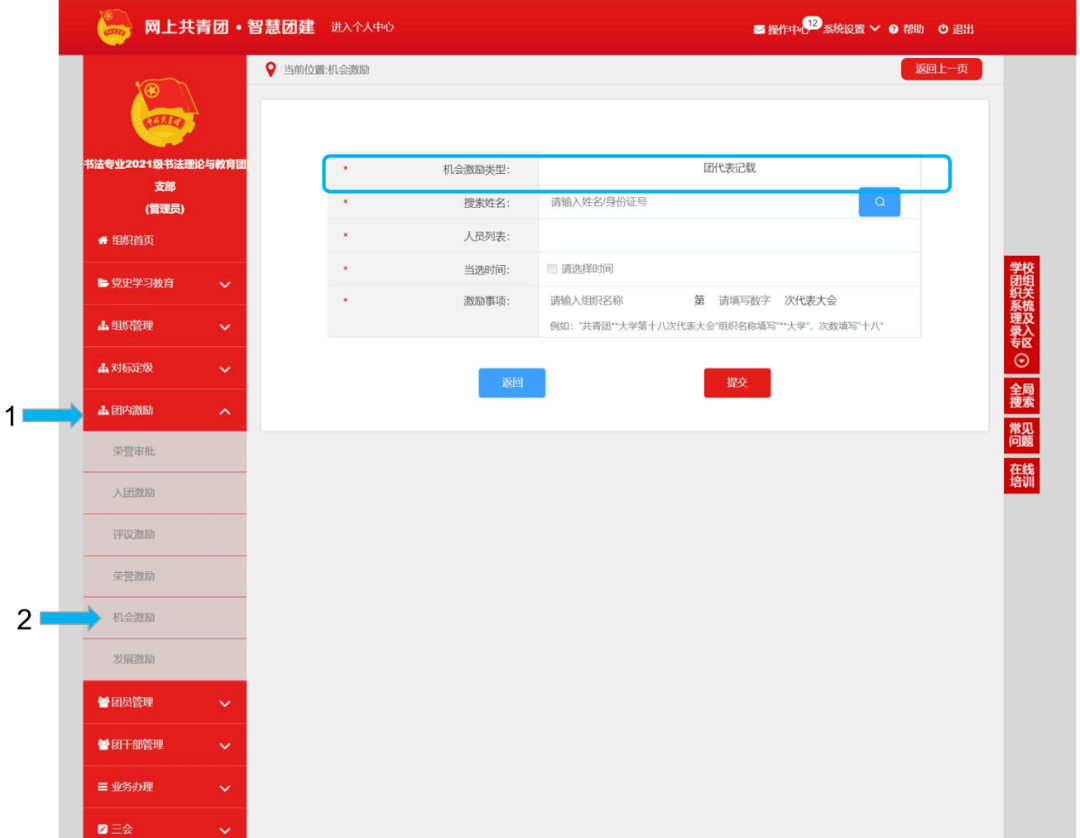
Task: Click the red 提交 submit button
Action: coord(737,382)
